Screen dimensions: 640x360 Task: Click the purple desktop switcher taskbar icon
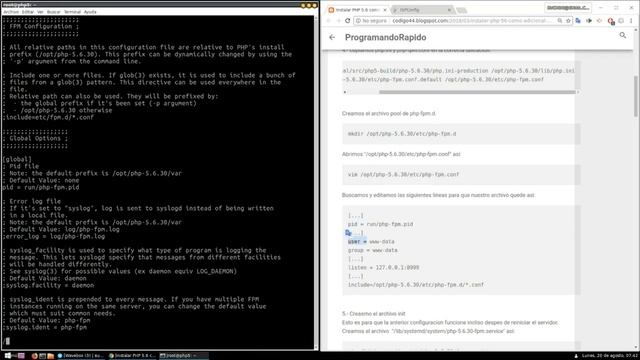pyautogui.click(x=21, y=356)
